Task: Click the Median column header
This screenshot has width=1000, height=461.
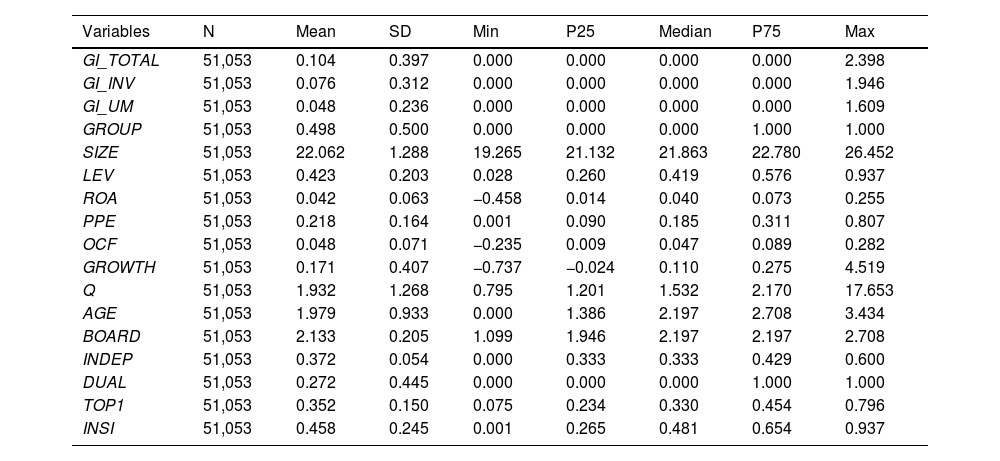Action: [685, 31]
